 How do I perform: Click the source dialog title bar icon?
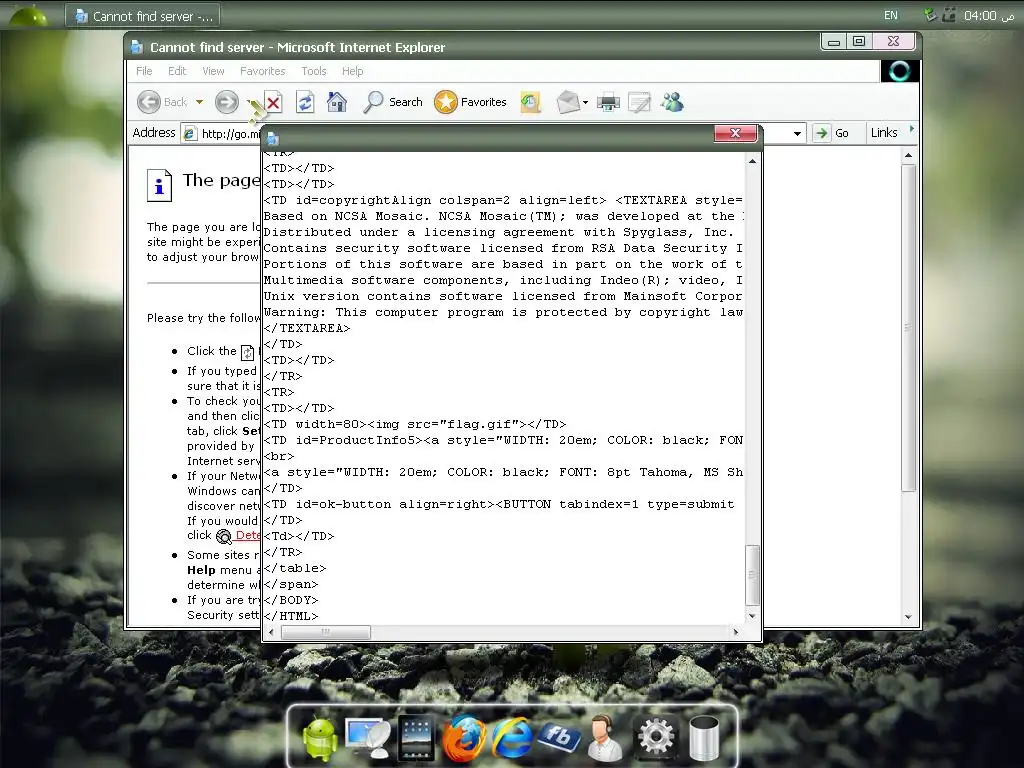click(273, 138)
